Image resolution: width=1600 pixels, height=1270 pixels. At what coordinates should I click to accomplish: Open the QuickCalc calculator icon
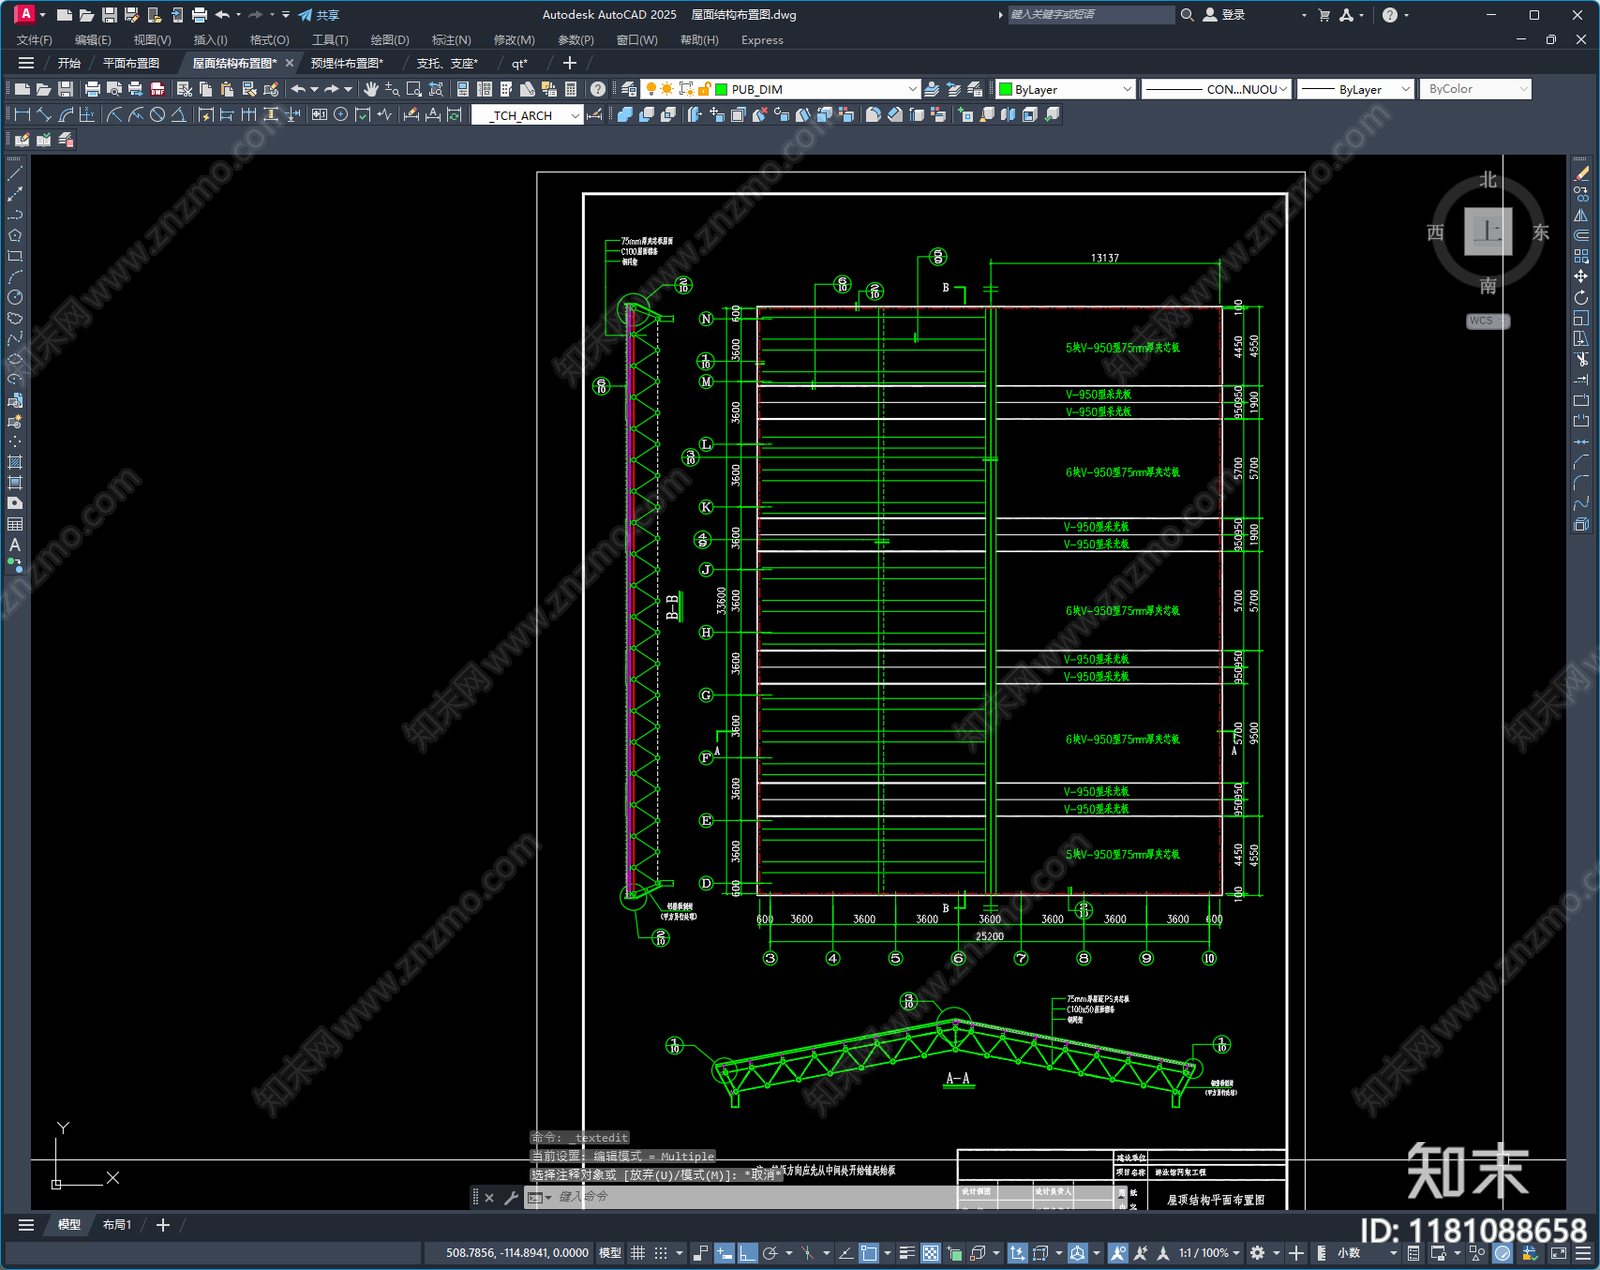coord(571,89)
